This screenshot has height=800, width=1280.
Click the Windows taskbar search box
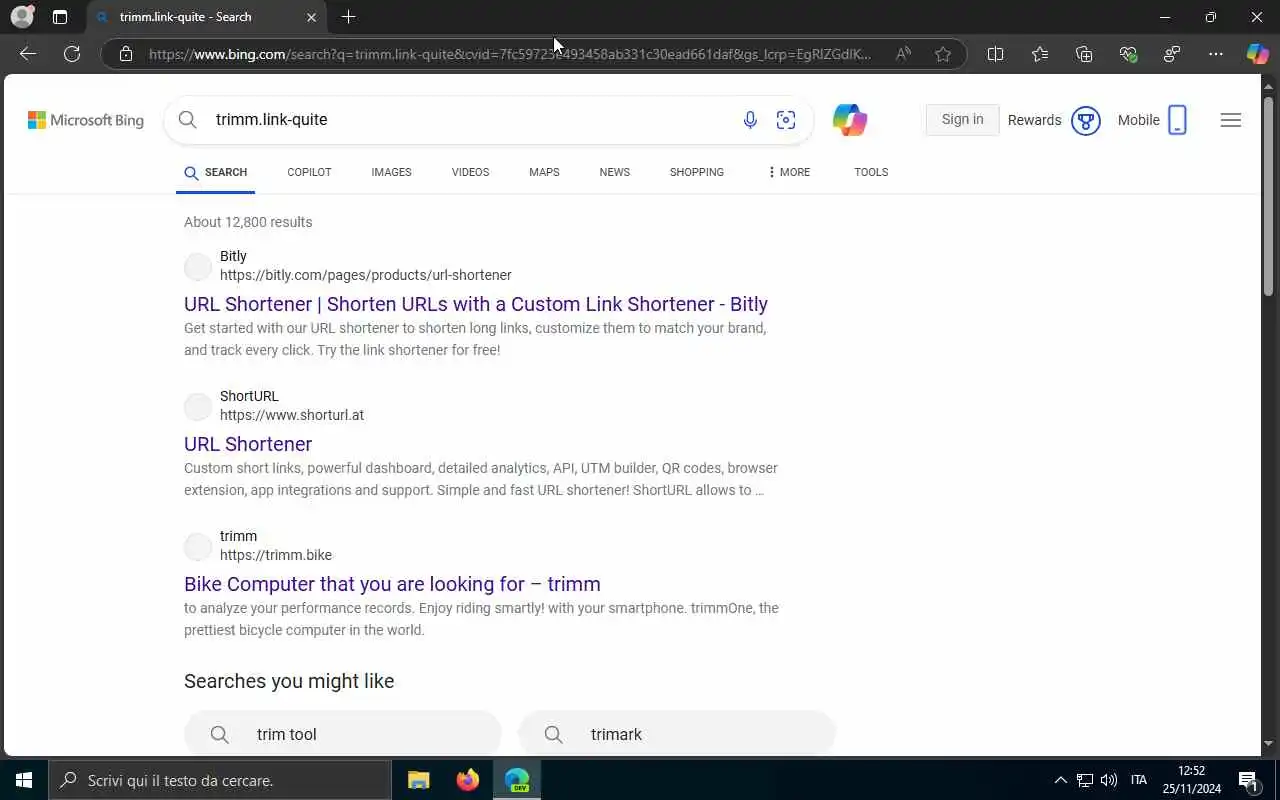(x=220, y=780)
